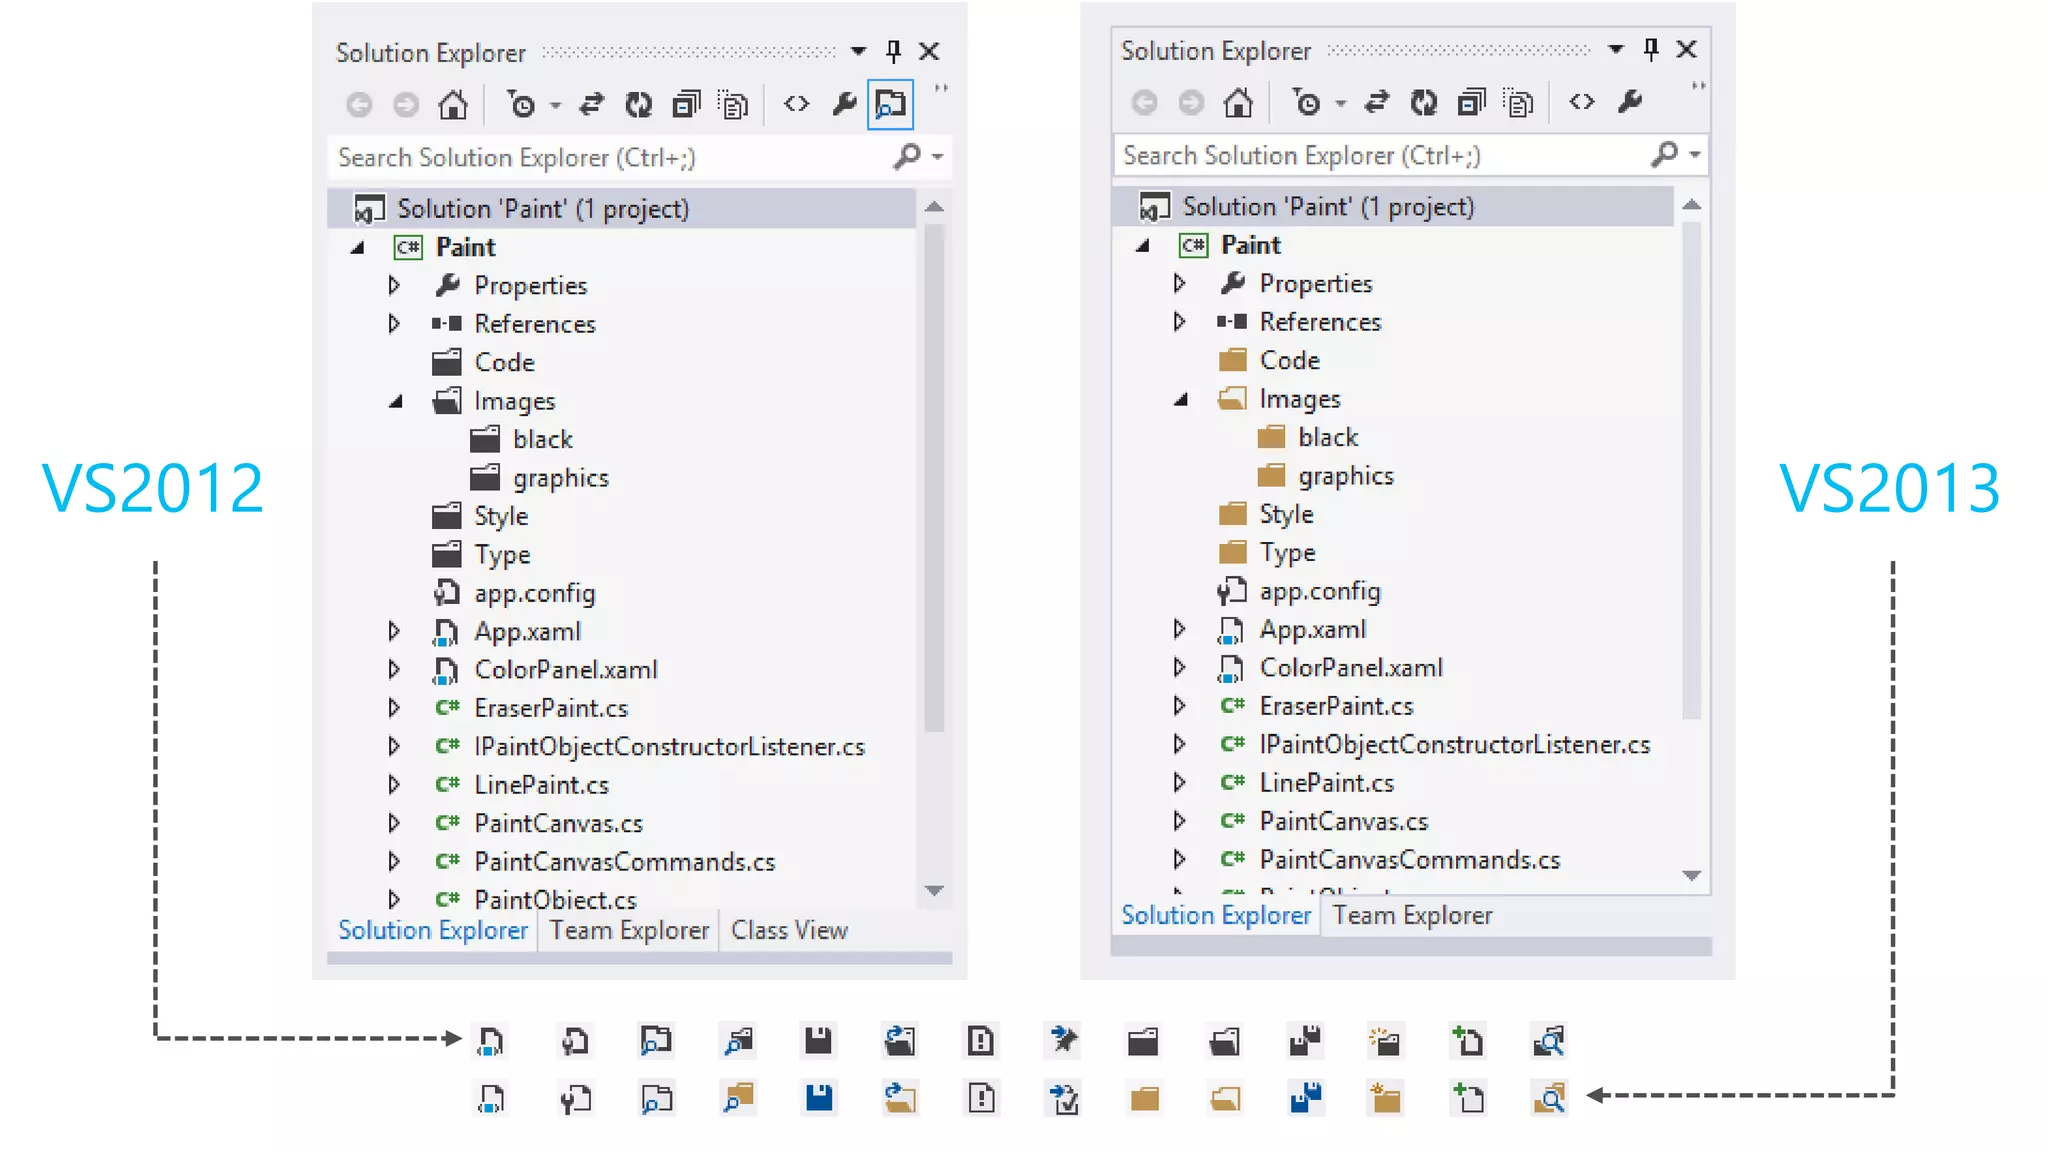Toggle auto-hide pin on VS2013 panel
The height and width of the screenshot is (1152, 2048).
click(x=1651, y=49)
